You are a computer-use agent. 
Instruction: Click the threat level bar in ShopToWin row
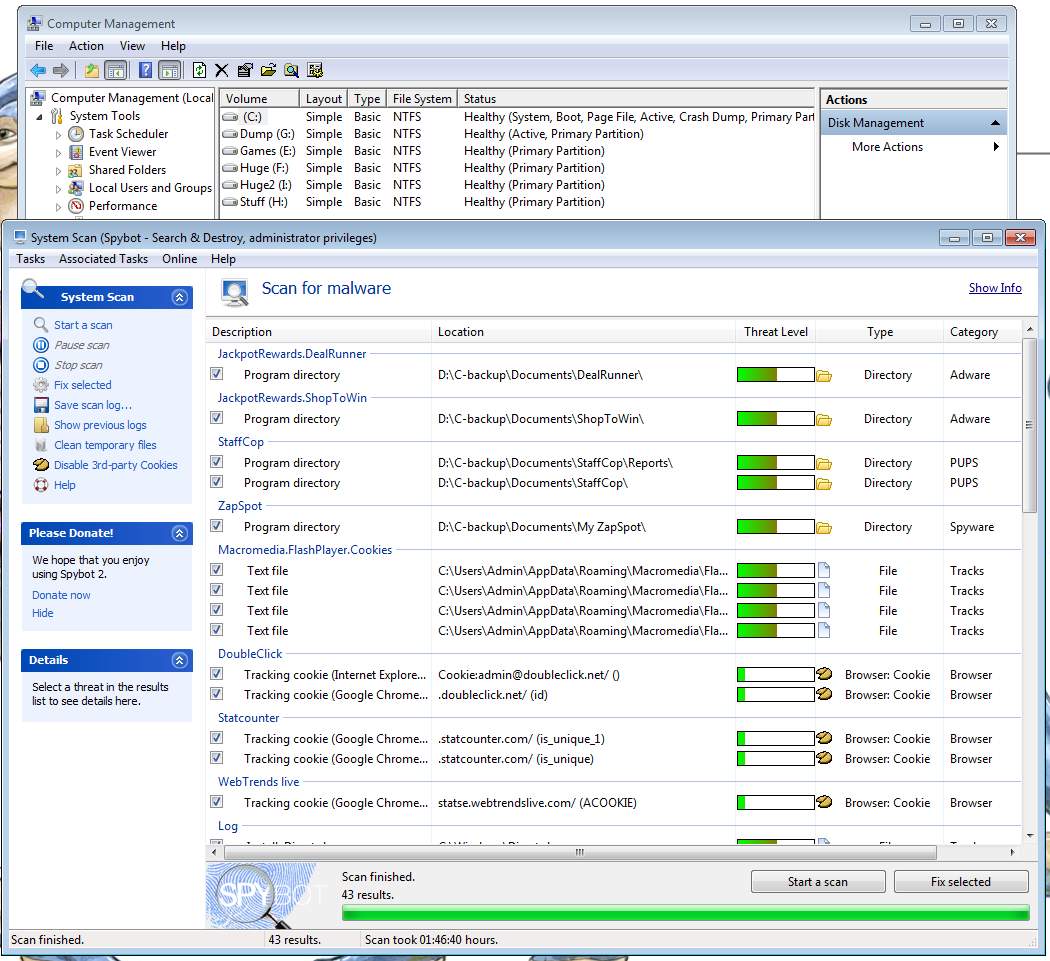tap(775, 419)
